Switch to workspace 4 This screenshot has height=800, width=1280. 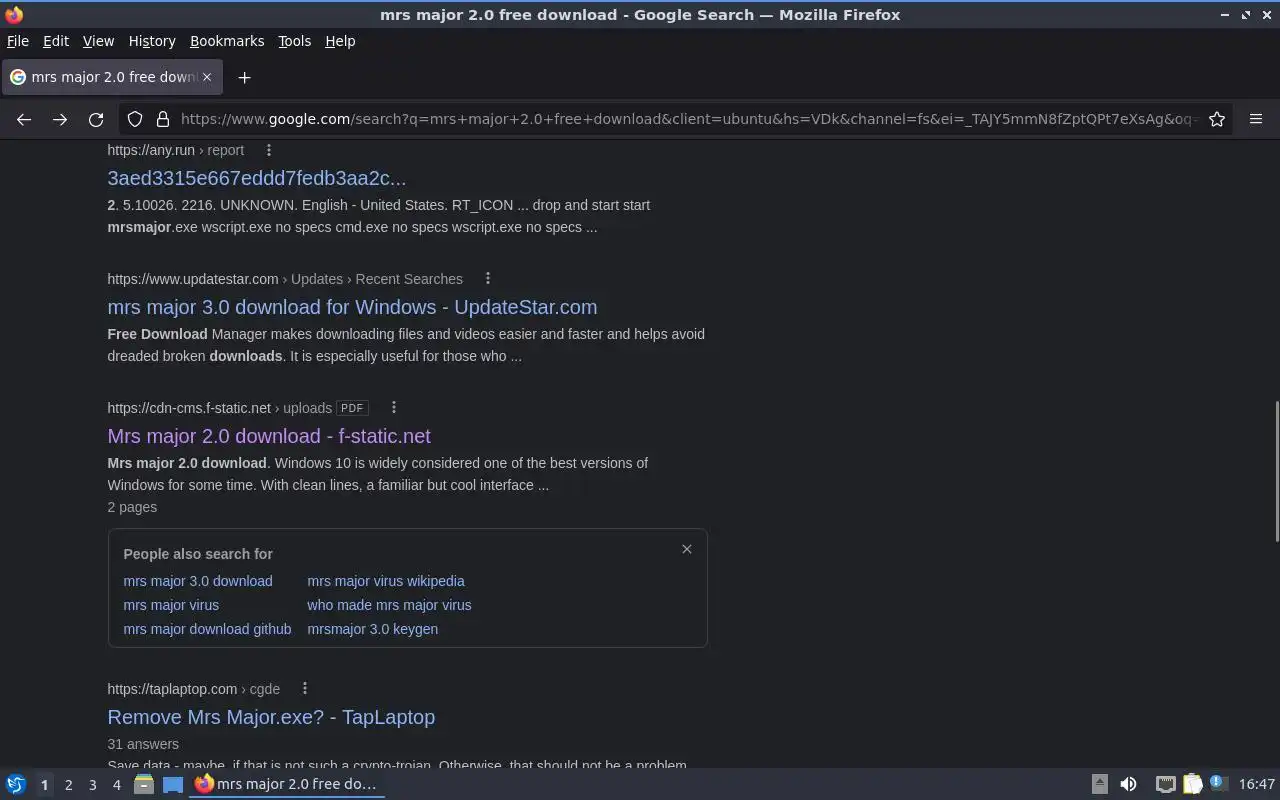(116, 785)
